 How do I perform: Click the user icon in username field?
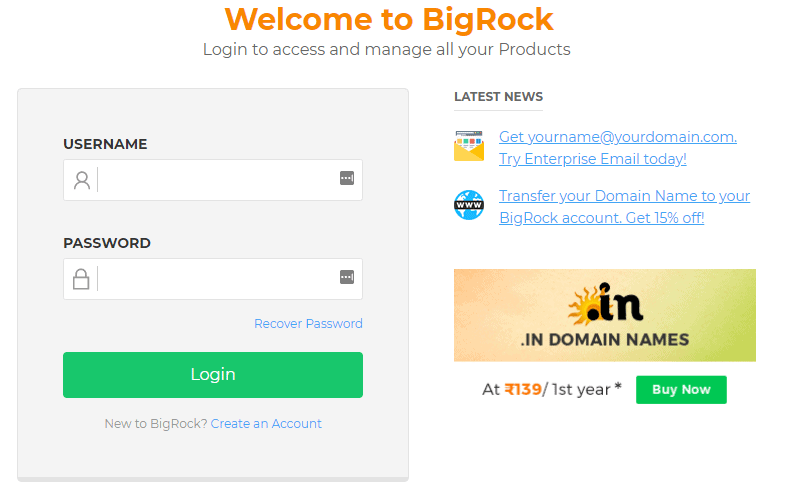82,180
